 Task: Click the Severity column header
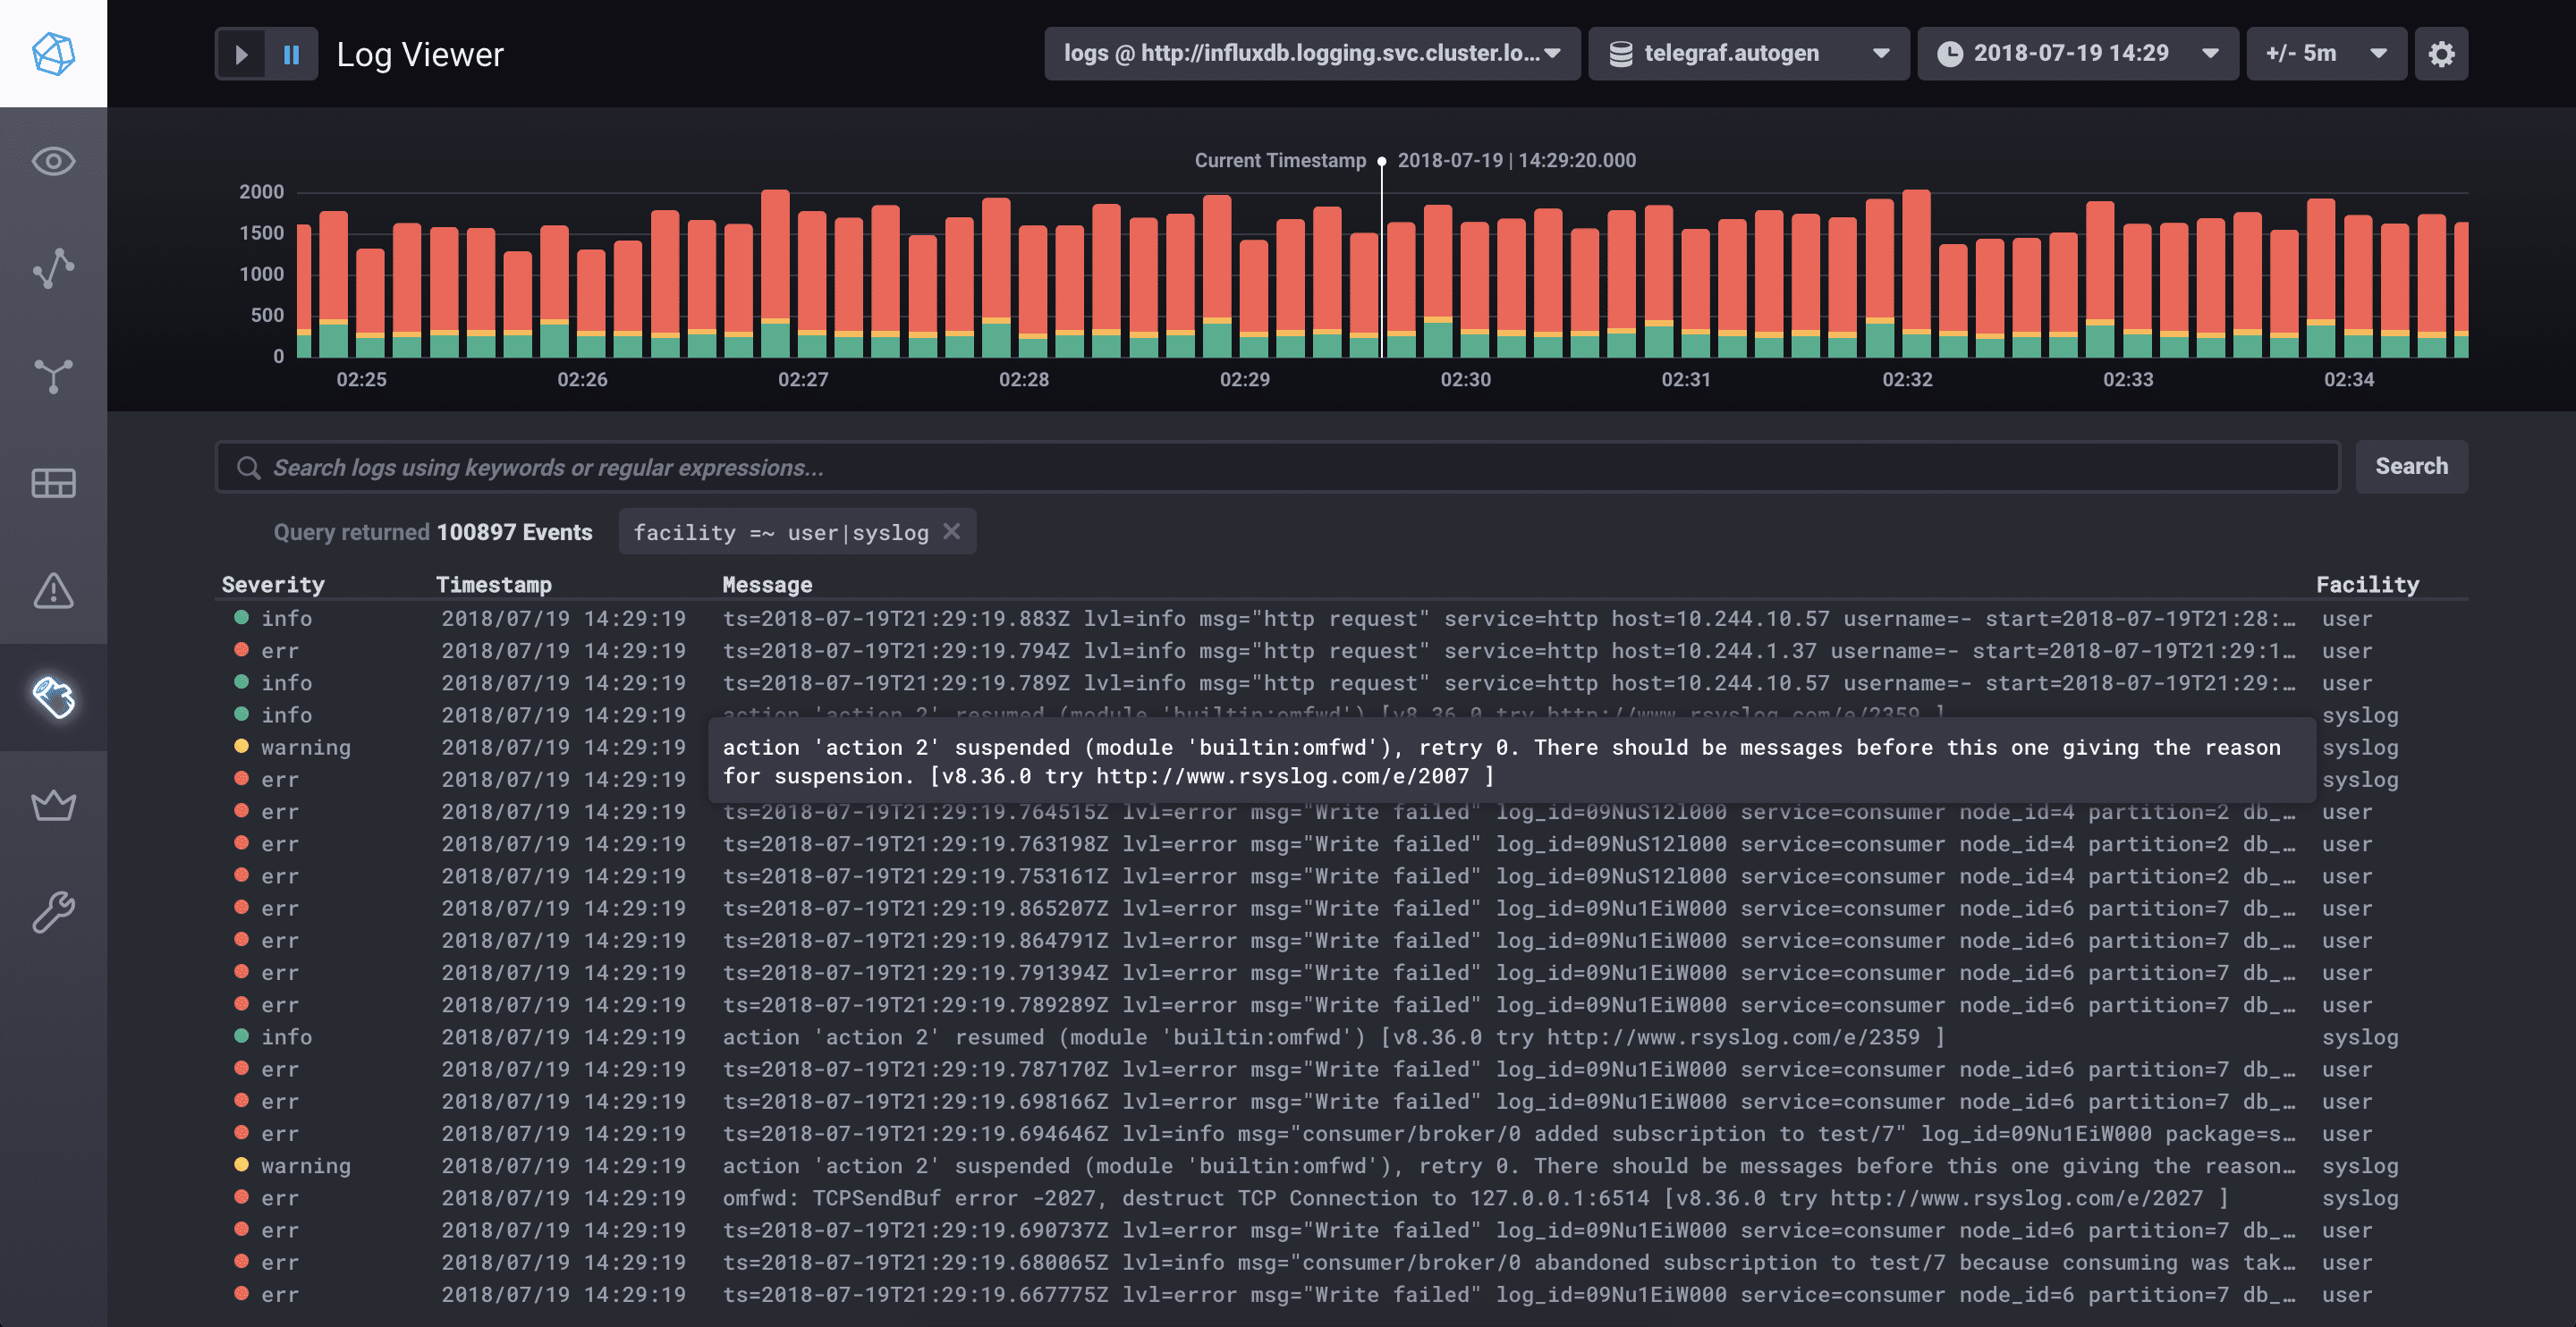click(x=273, y=584)
